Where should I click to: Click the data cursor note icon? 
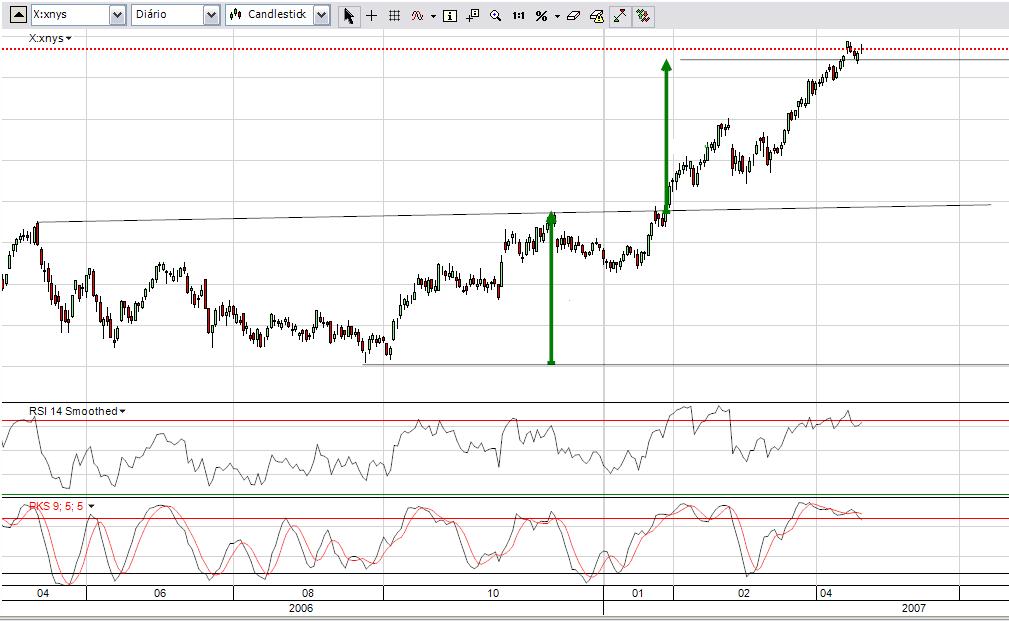point(472,15)
